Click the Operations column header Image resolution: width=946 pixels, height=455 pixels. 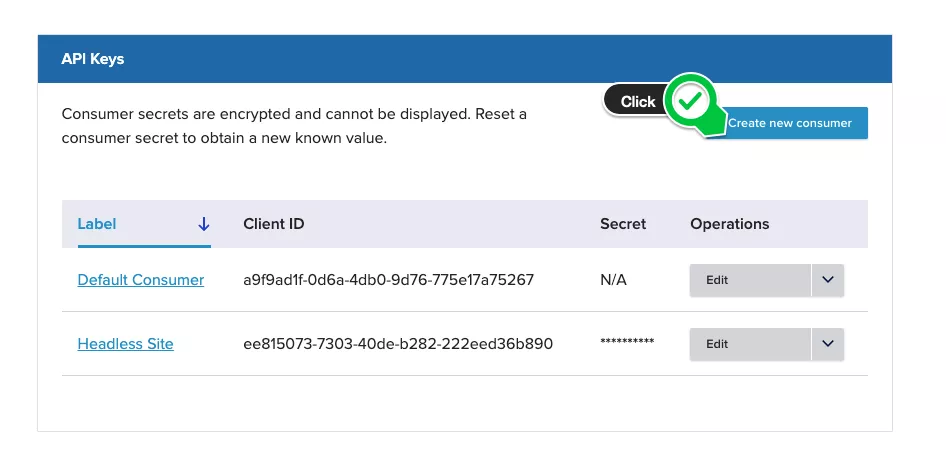(730, 224)
